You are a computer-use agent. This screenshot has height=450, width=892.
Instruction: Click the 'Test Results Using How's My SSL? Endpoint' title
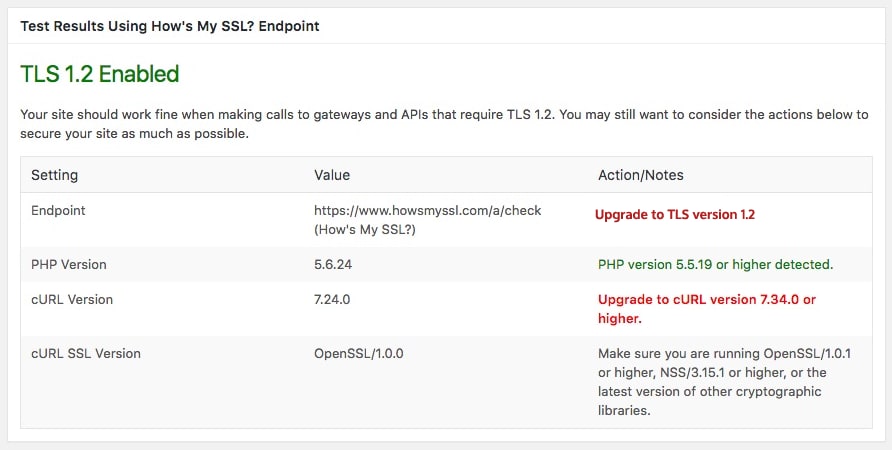[170, 26]
